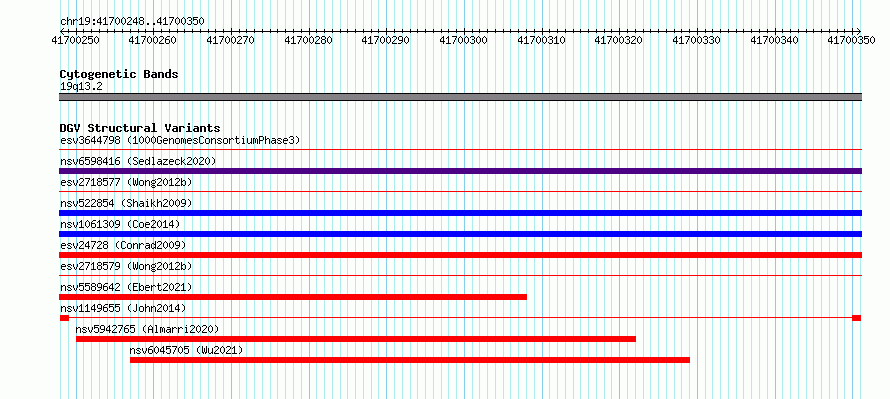Open the nsv1149655 (John2014) label
Screen dimensions: 890x399
(123, 308)
